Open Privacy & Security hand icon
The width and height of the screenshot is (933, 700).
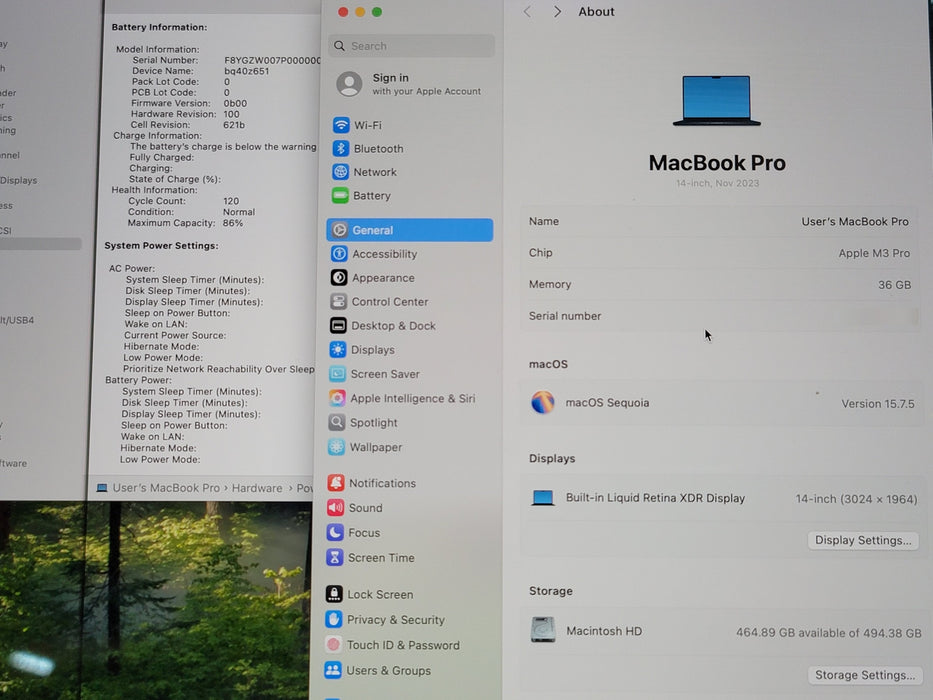coord(333,619)
